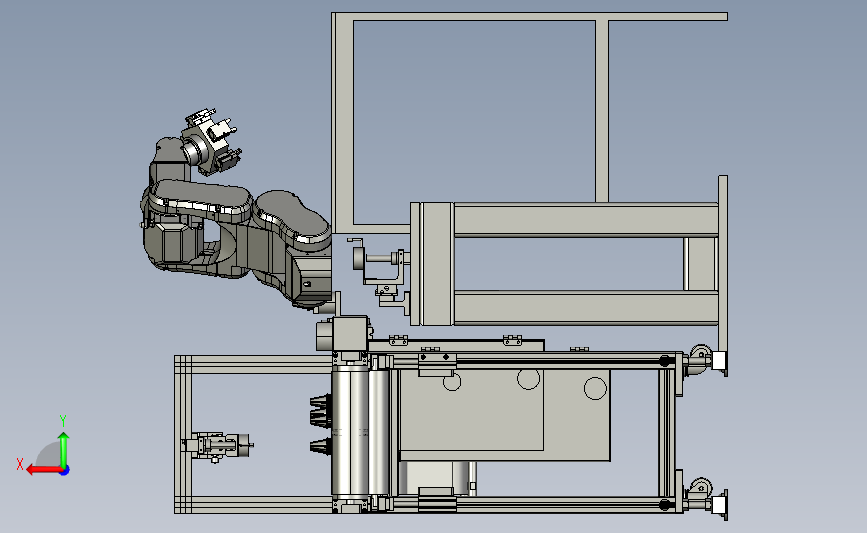Click the blue Z axis dot on triad

(x=65, y=471)
